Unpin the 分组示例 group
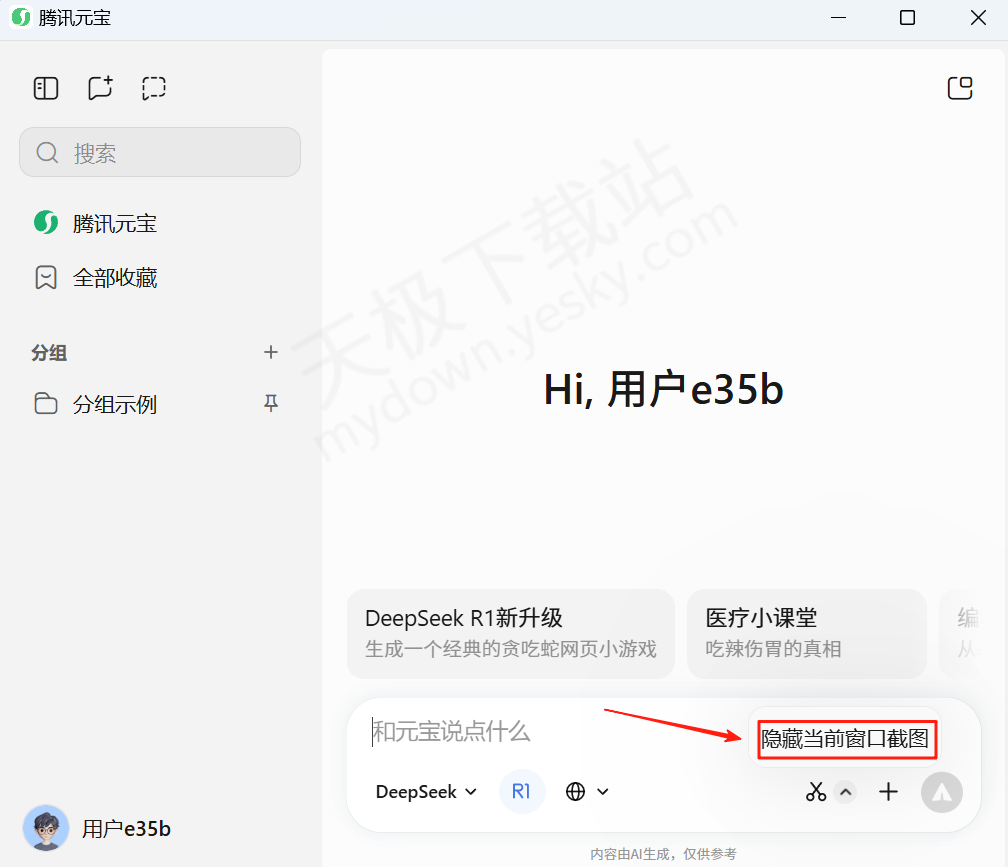 tap(271, 404)
